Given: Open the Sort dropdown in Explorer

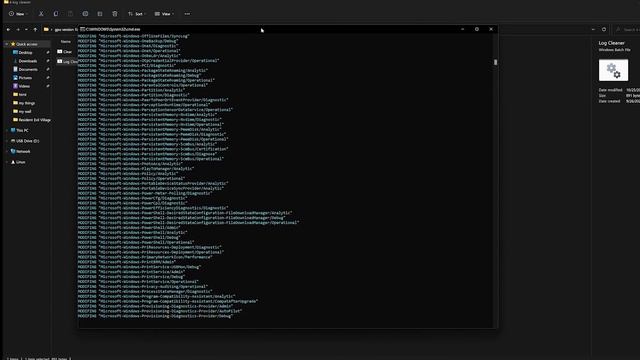Looking at the screenshot, I should (x=136, y=14).
